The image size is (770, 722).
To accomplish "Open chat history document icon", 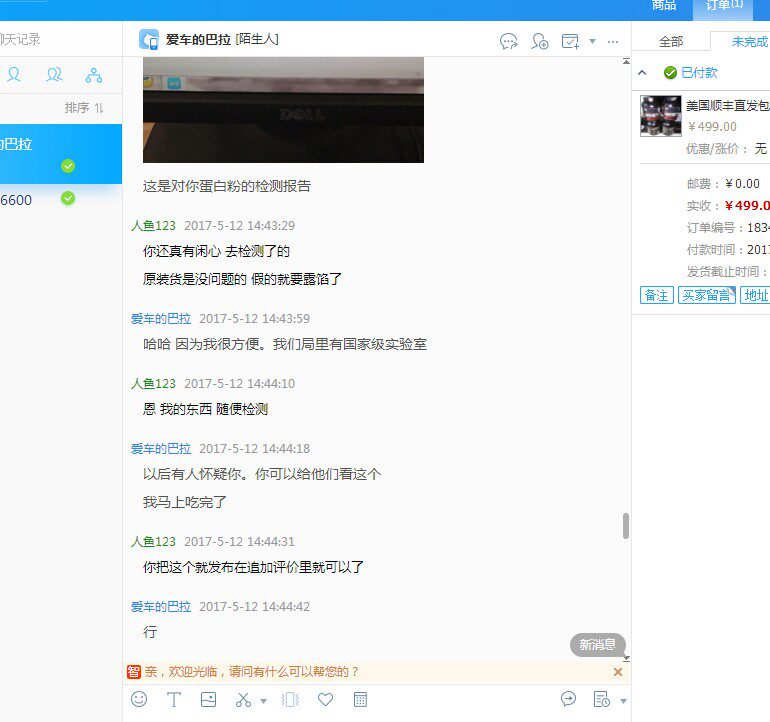I will [x=602, y=699].
